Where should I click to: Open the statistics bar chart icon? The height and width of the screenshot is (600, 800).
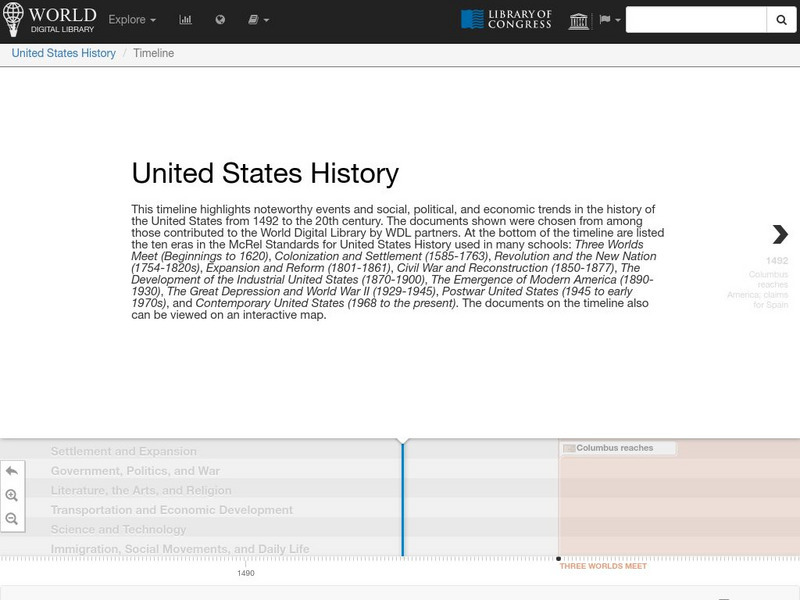185,20
